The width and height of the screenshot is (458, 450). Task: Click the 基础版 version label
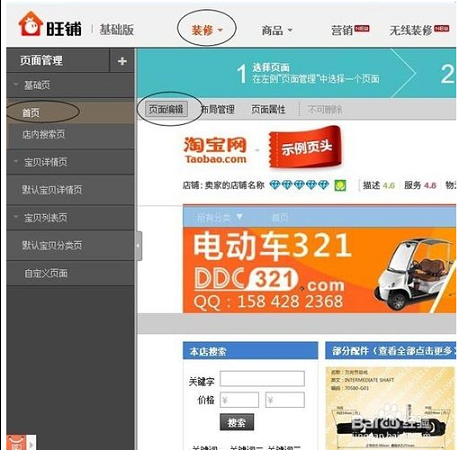pos(117,30)
